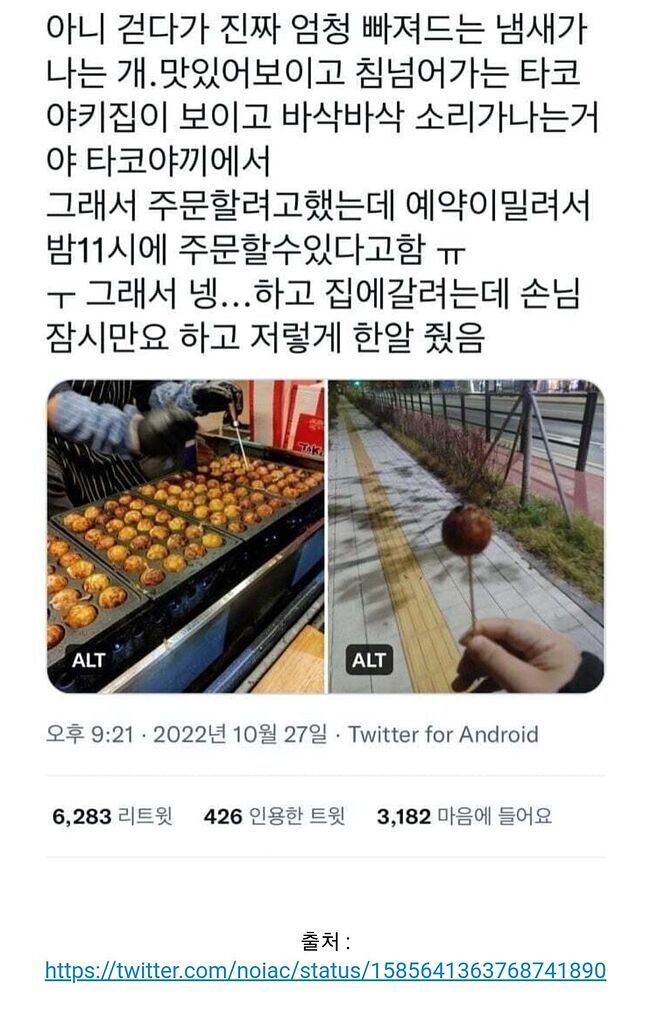The height and width of the screenshot is (1034, 650).
Task: Click the gloved hand turning takoyaki in left photo
Action: 165,431
